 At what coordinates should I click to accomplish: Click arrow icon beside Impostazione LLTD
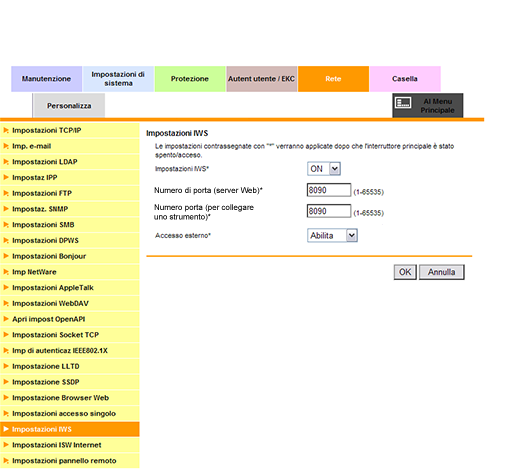click(6, 366)
